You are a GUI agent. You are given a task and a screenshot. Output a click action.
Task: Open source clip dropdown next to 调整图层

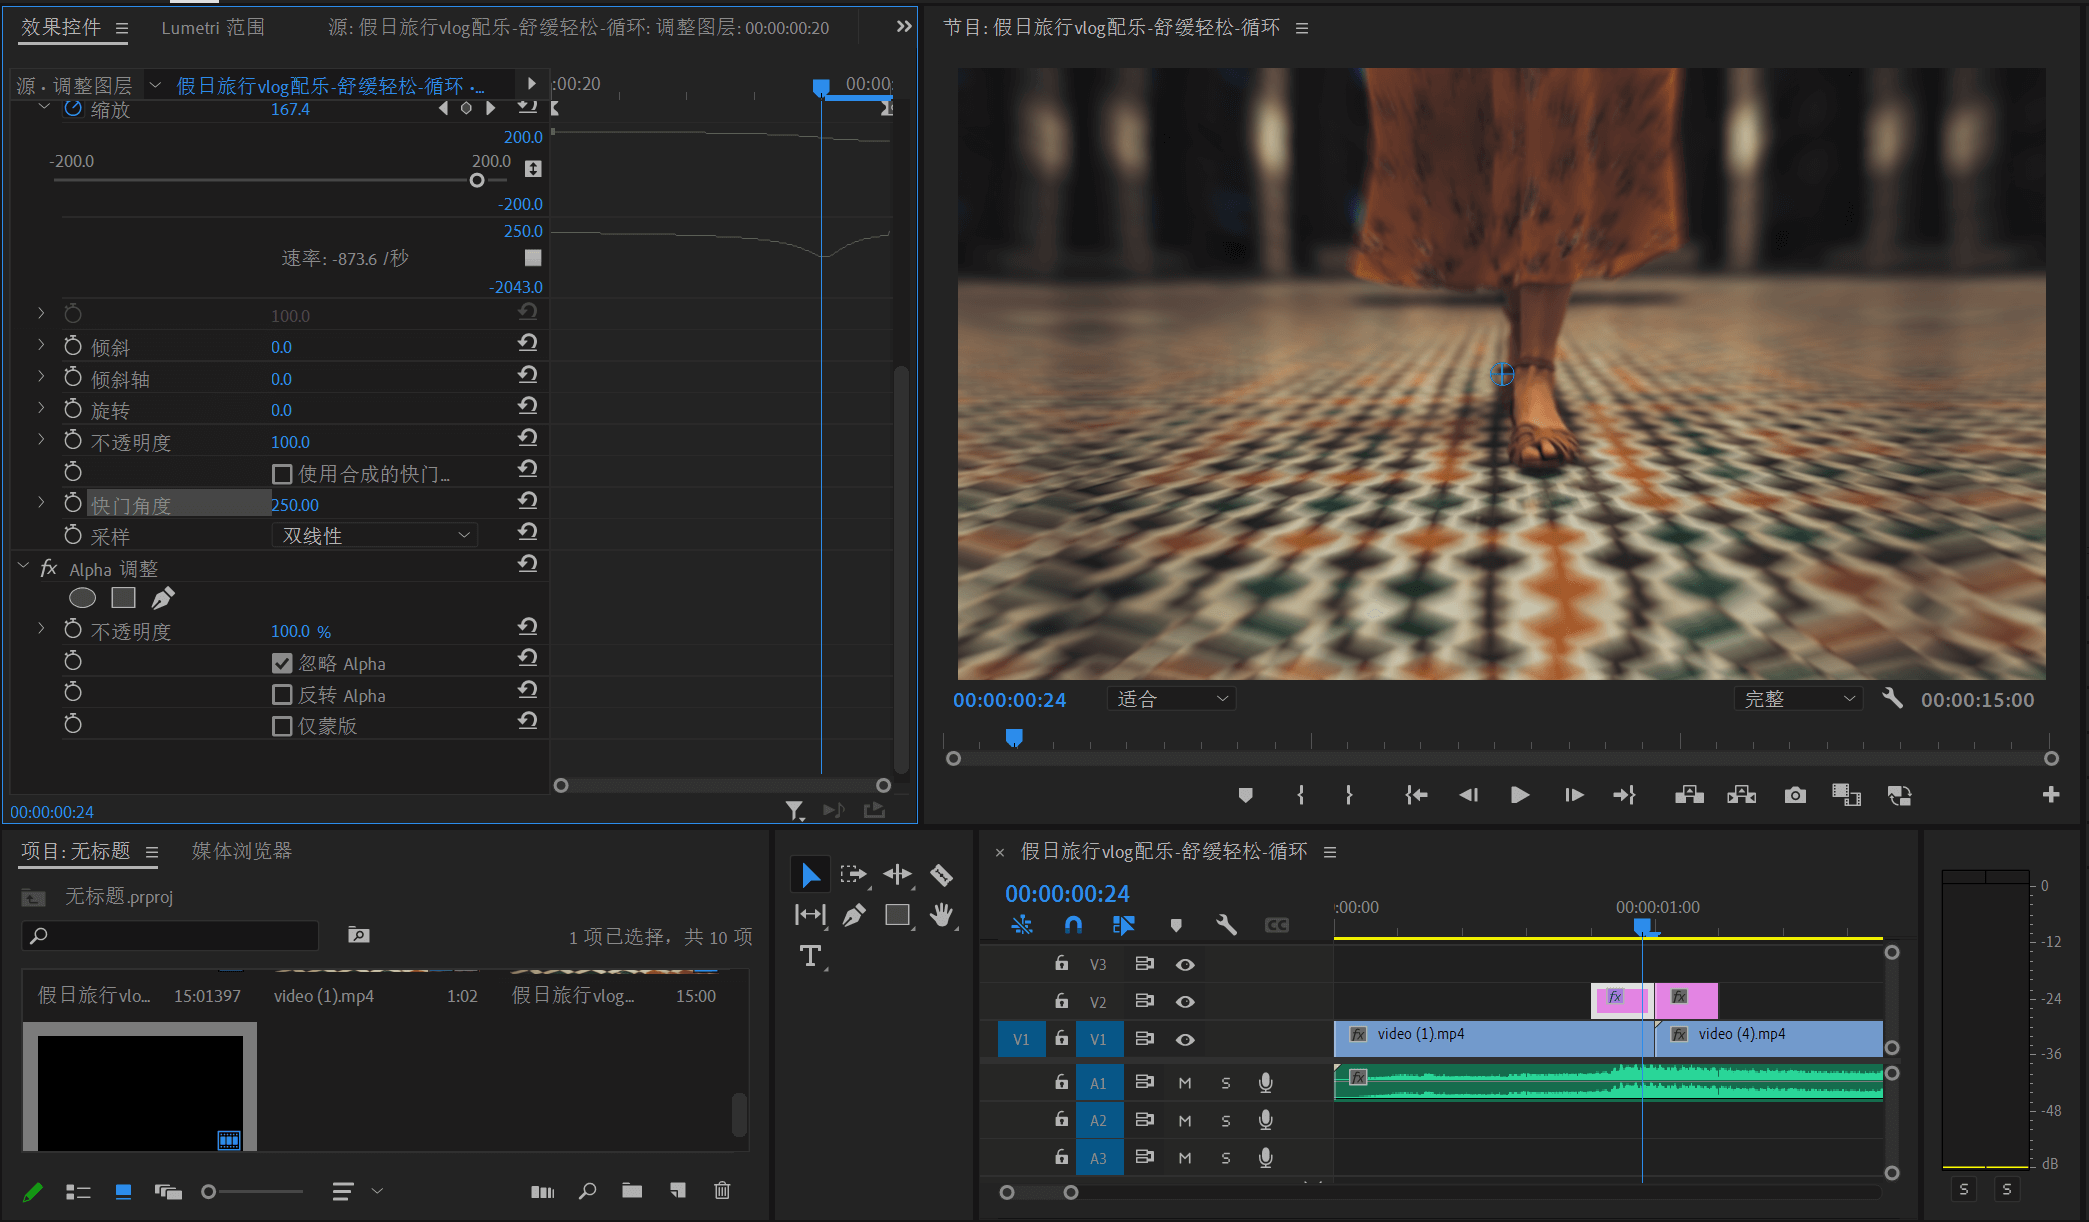tap(155, 85)
